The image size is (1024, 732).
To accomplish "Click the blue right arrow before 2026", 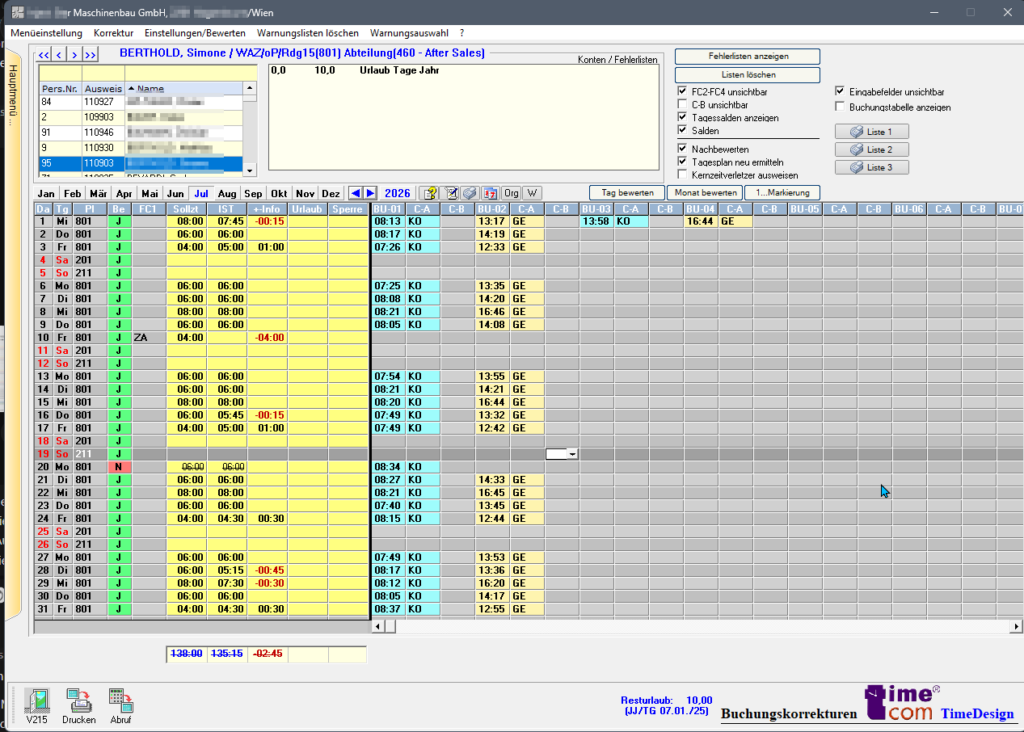I will (370, 193).
